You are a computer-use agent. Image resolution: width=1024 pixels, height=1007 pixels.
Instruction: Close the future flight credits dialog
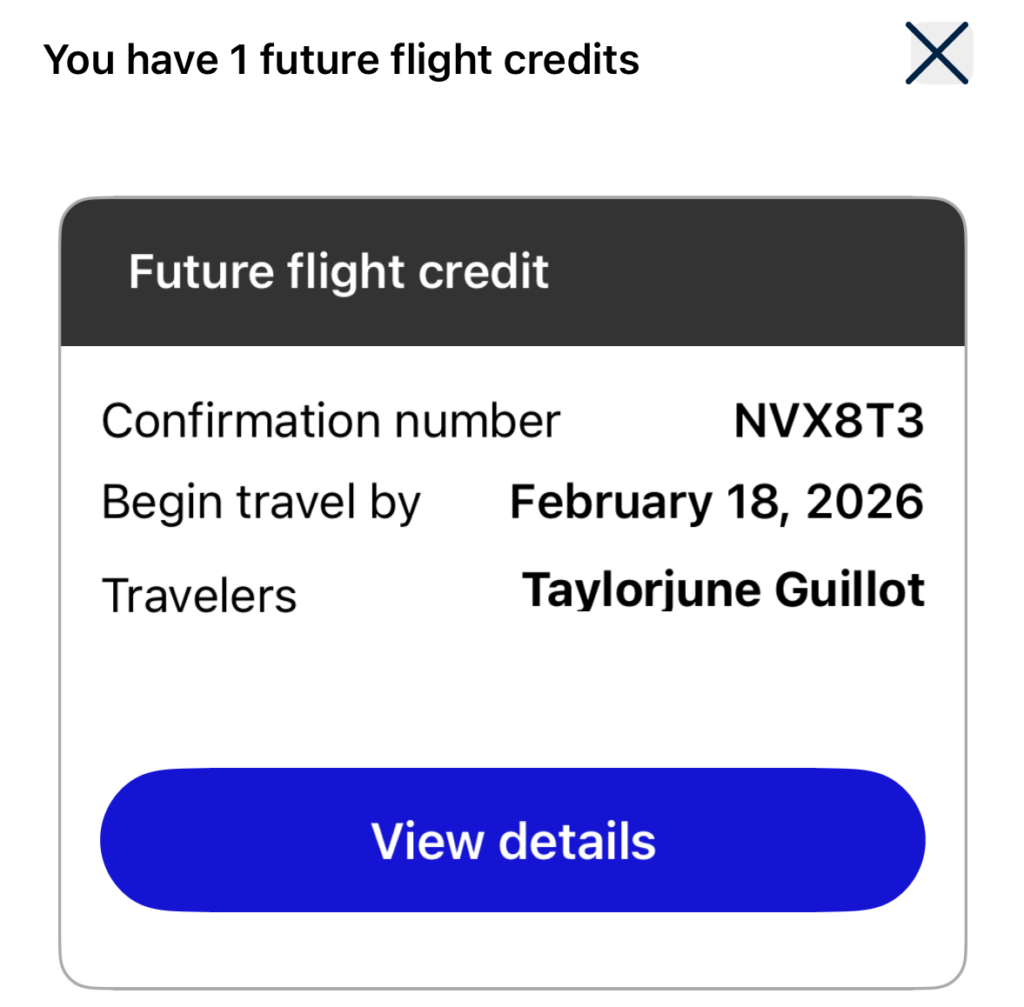pyautogui.click(x=938, y=54)
